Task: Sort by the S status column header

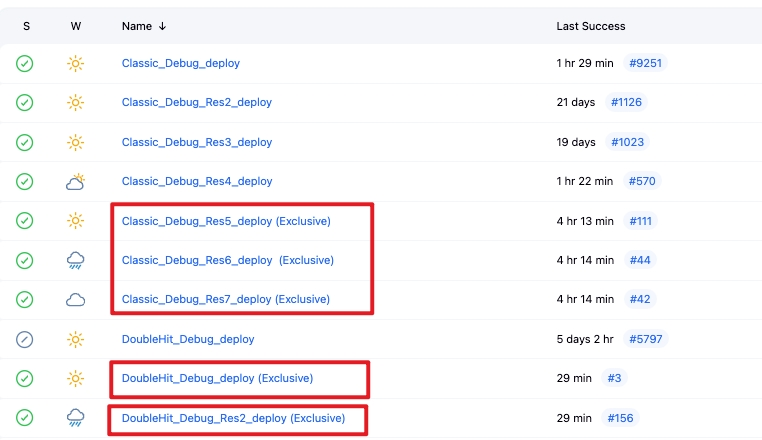Action: point(26,26)
